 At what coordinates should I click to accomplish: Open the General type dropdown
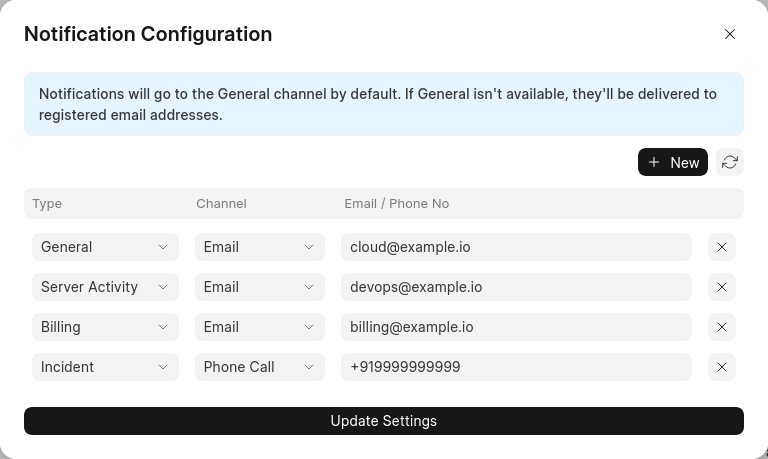(x=105, y=247)
